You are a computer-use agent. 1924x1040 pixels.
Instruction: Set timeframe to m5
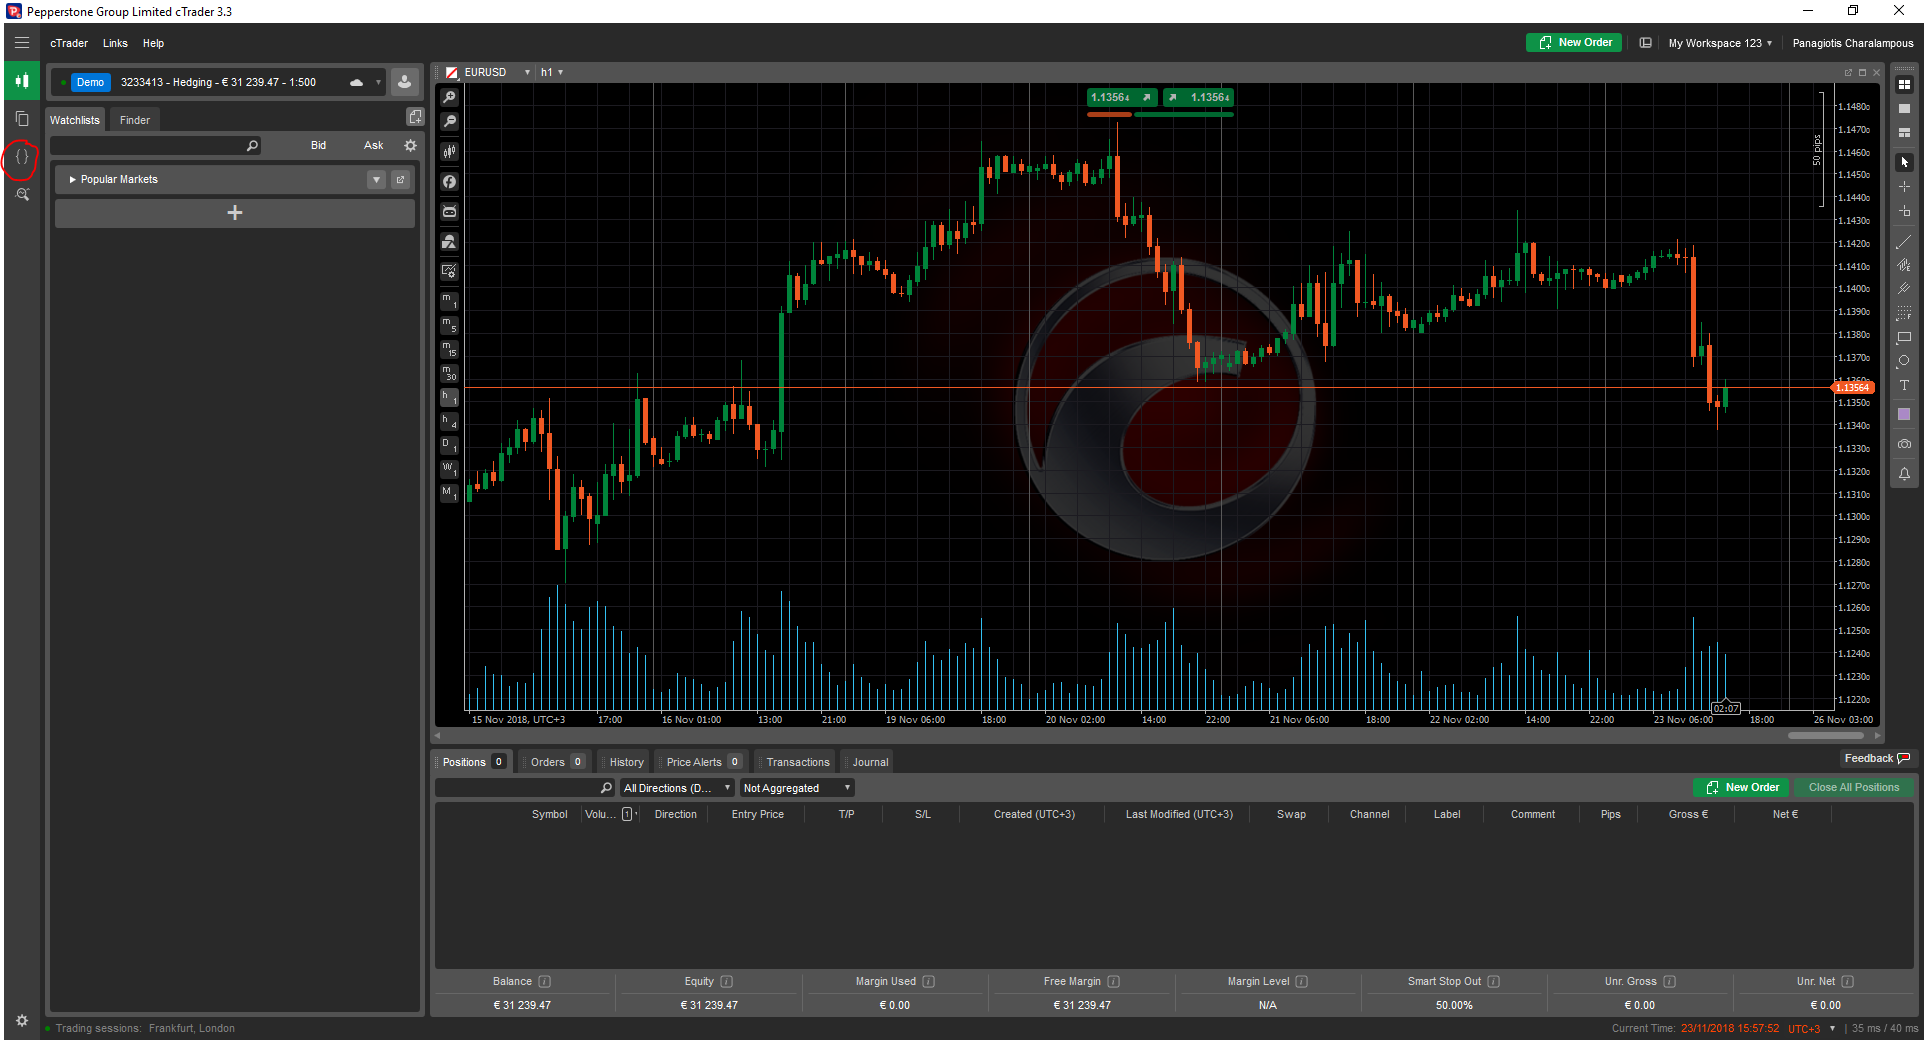(450, 325)
